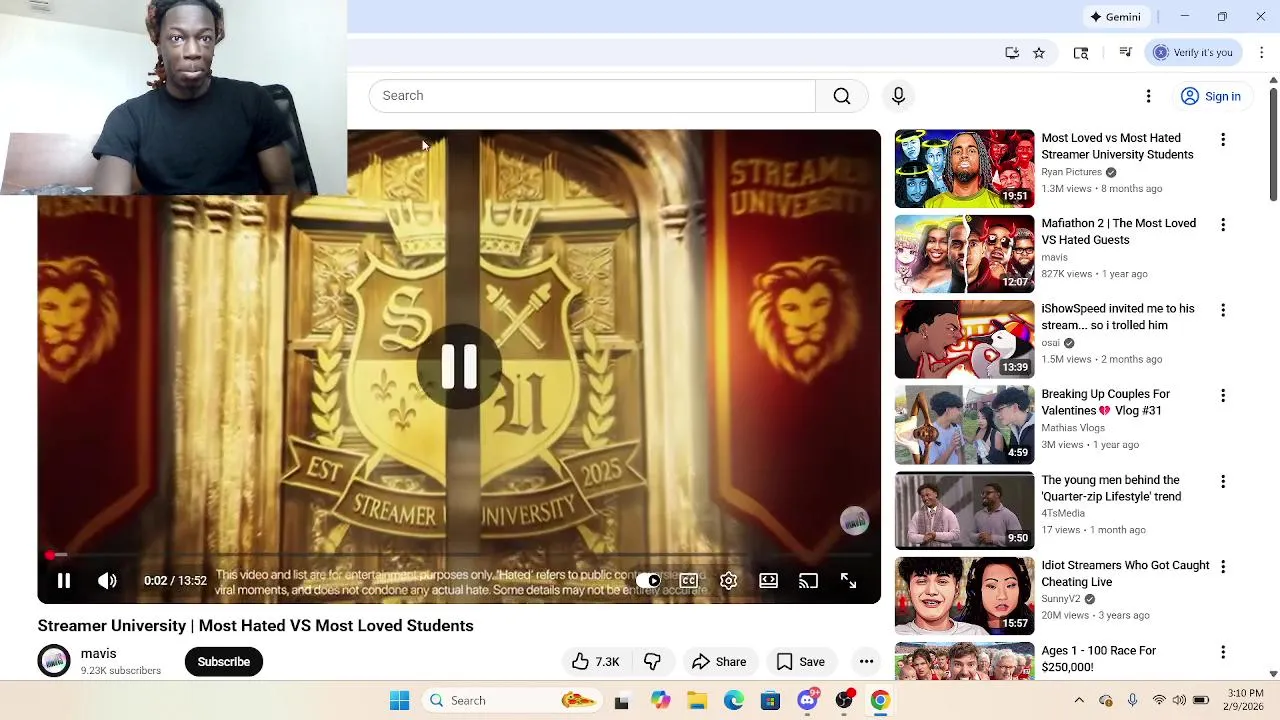Subscribe to the mavis channel
Screen dimensions: 1280x720
[x=224, y=662]
